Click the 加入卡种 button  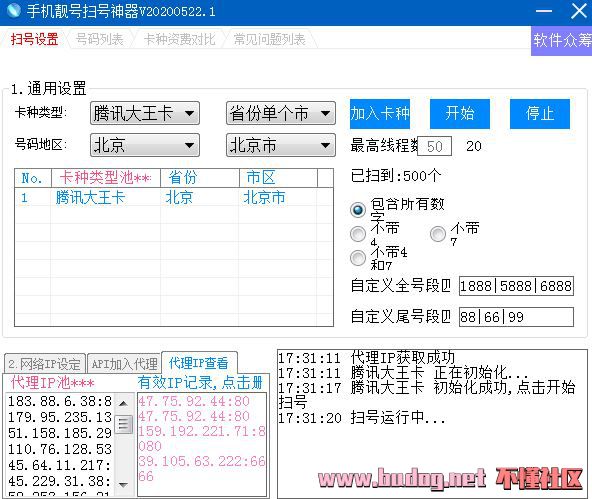(380, 114)
